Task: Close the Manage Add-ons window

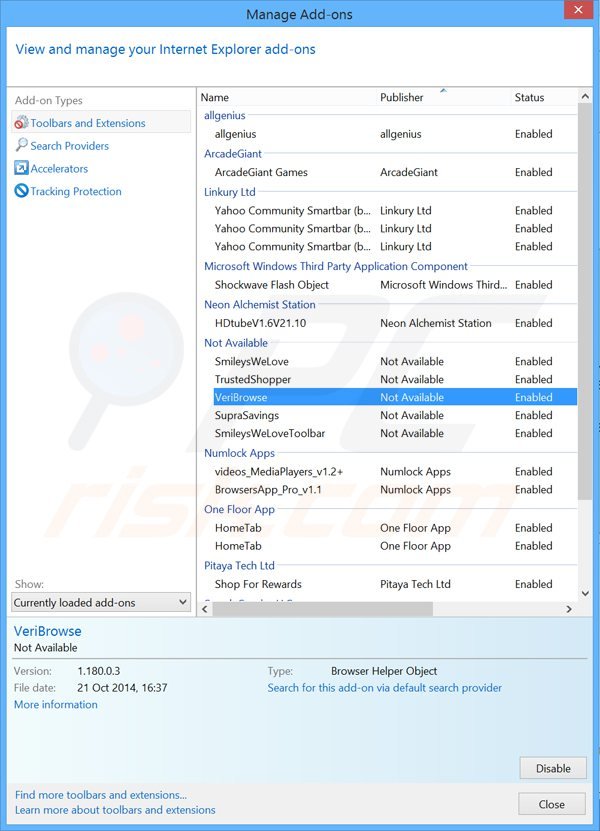Action: pos(578,10)
